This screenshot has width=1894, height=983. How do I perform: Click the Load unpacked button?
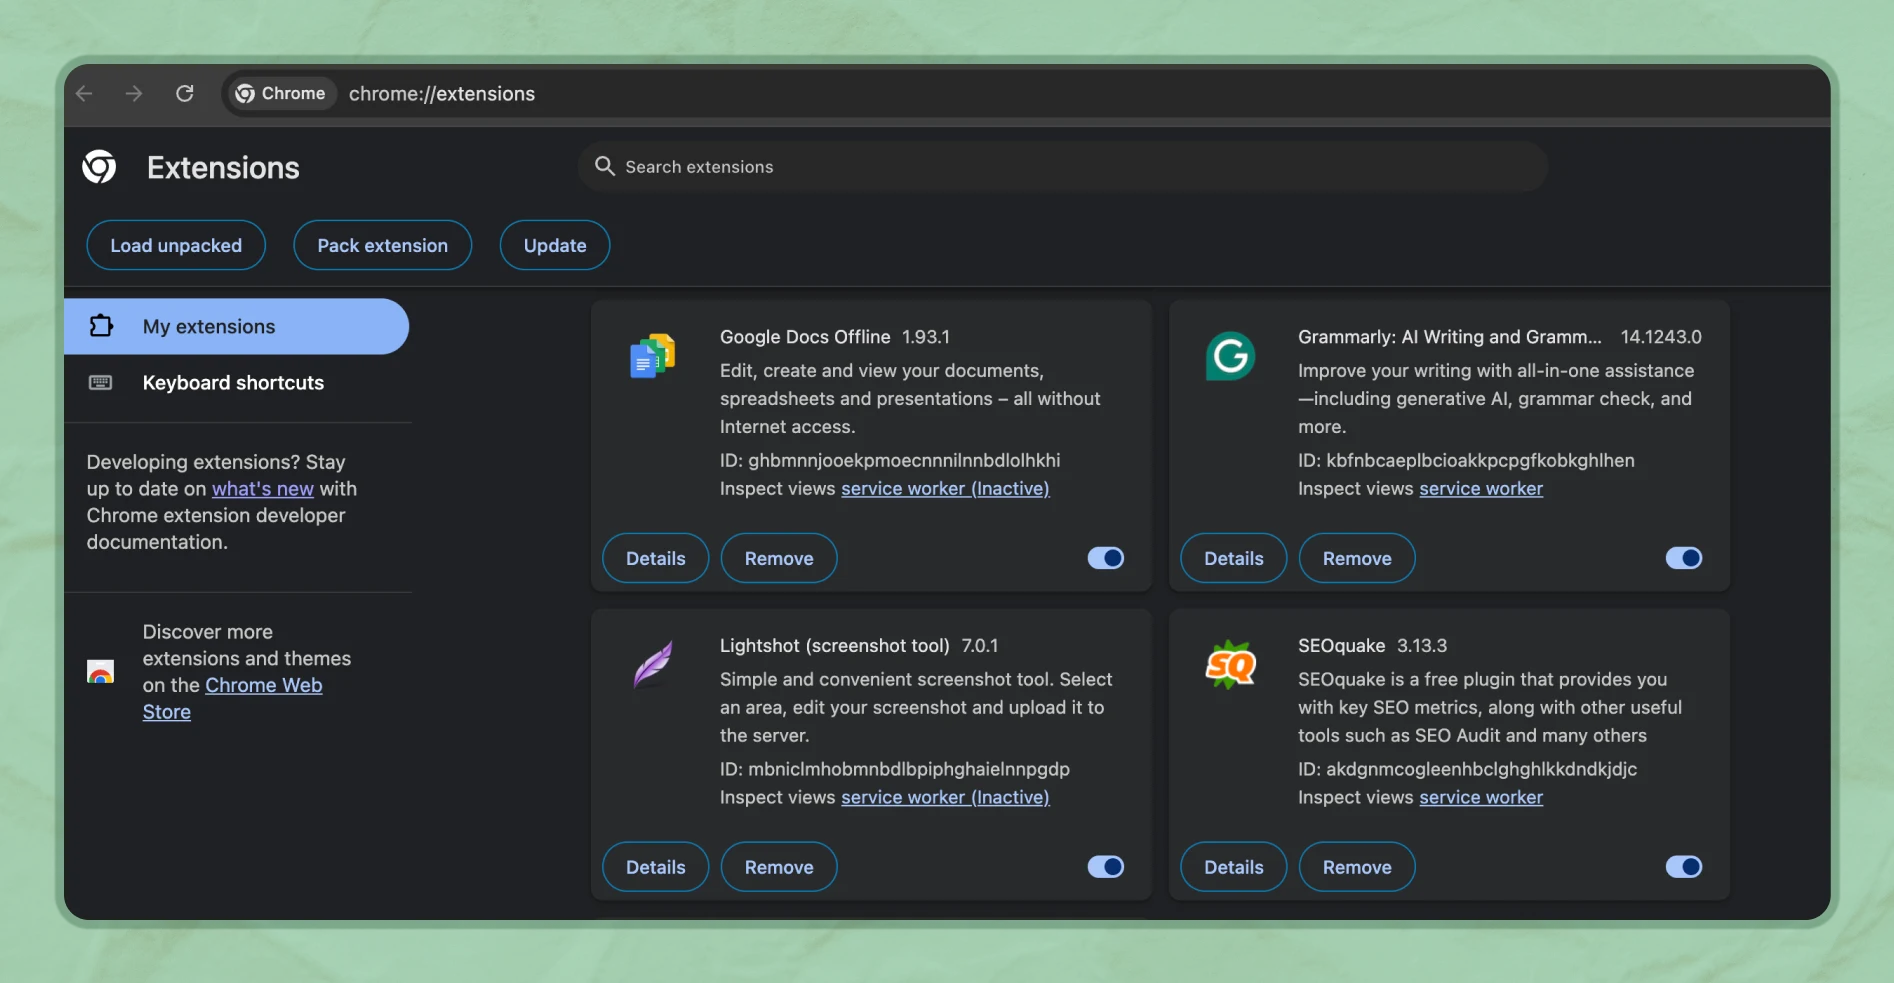[175, 245]
